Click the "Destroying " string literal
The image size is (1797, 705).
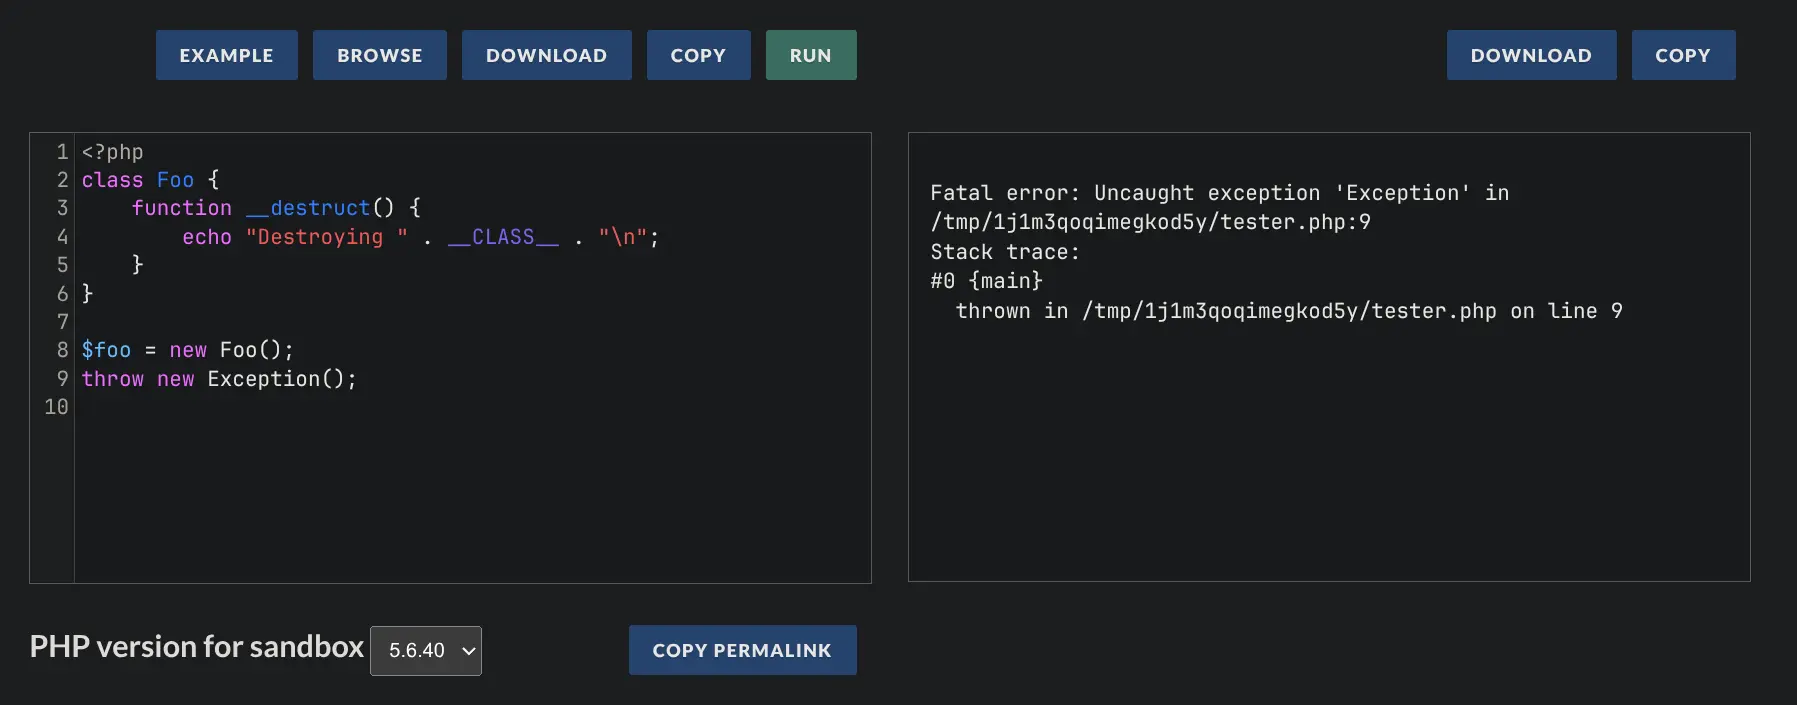coord(326,237)
